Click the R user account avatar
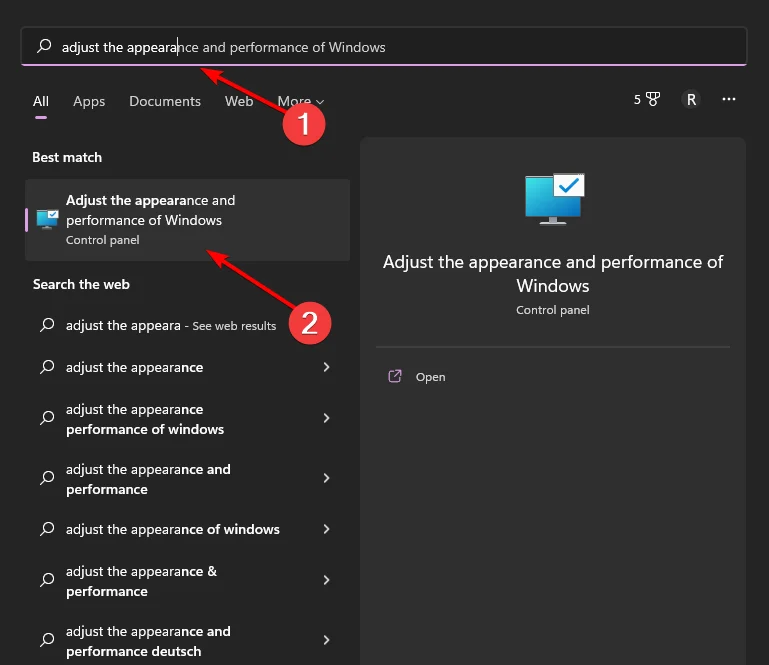769x665 pixels. click(x=690, y=100)
